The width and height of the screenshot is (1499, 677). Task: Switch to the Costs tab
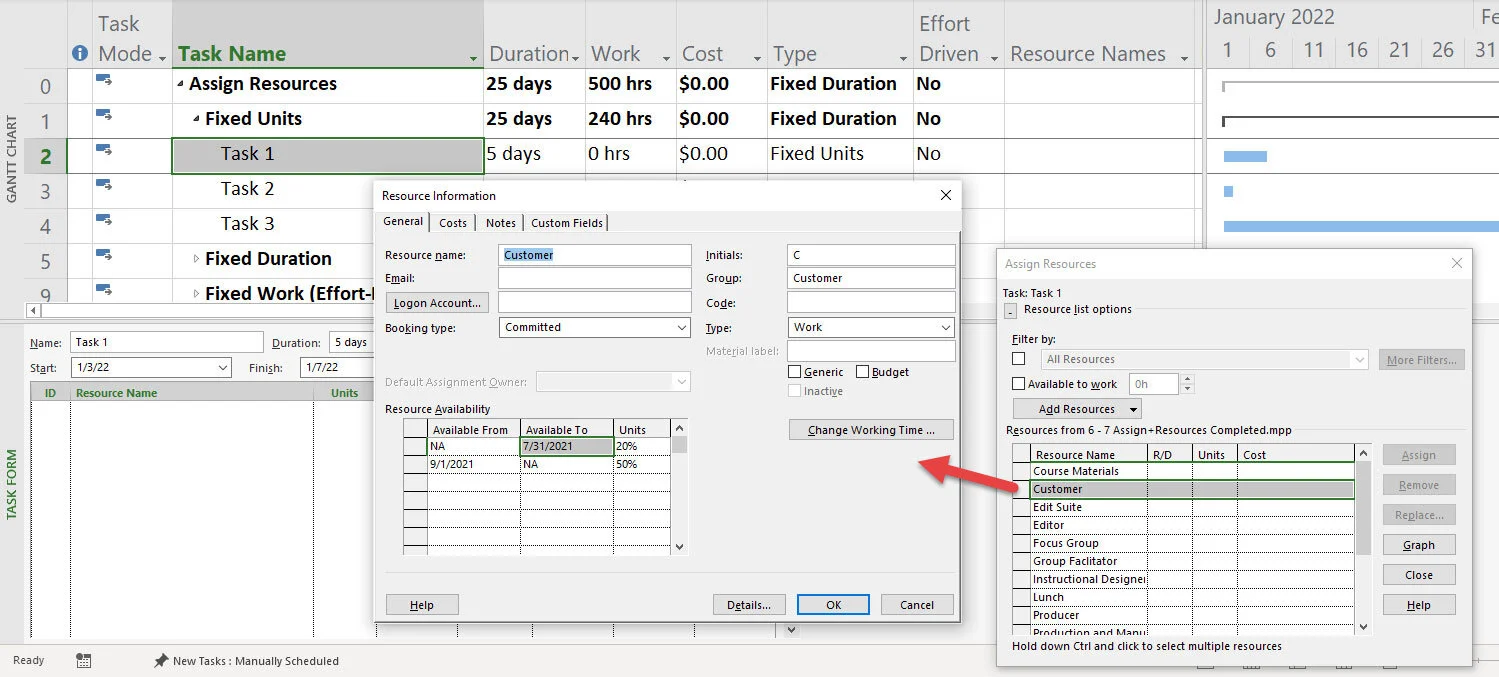click(453, 223)
